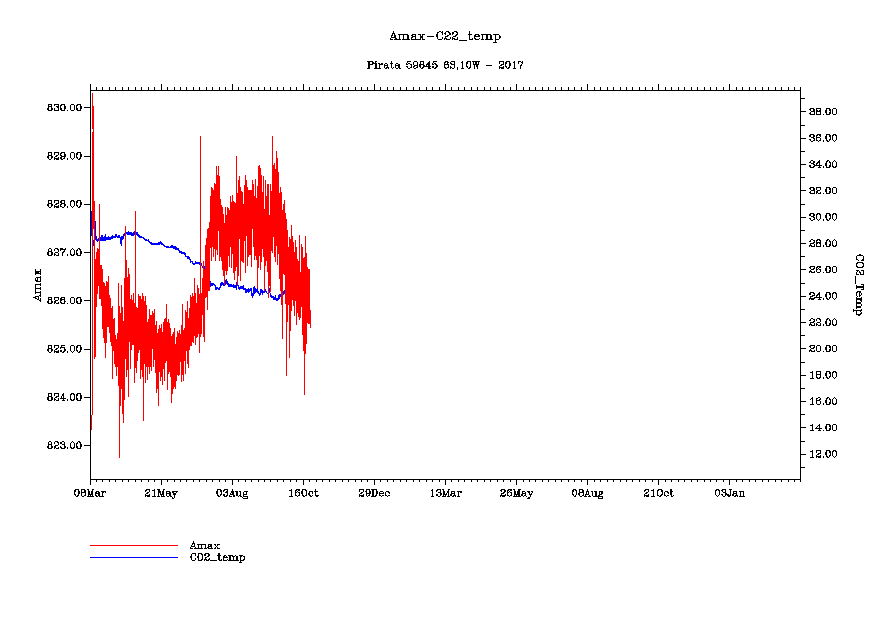Click the chart title Amax-C22_temp
Viewport: 891px width, 630px height.
(x=445, y=36)
